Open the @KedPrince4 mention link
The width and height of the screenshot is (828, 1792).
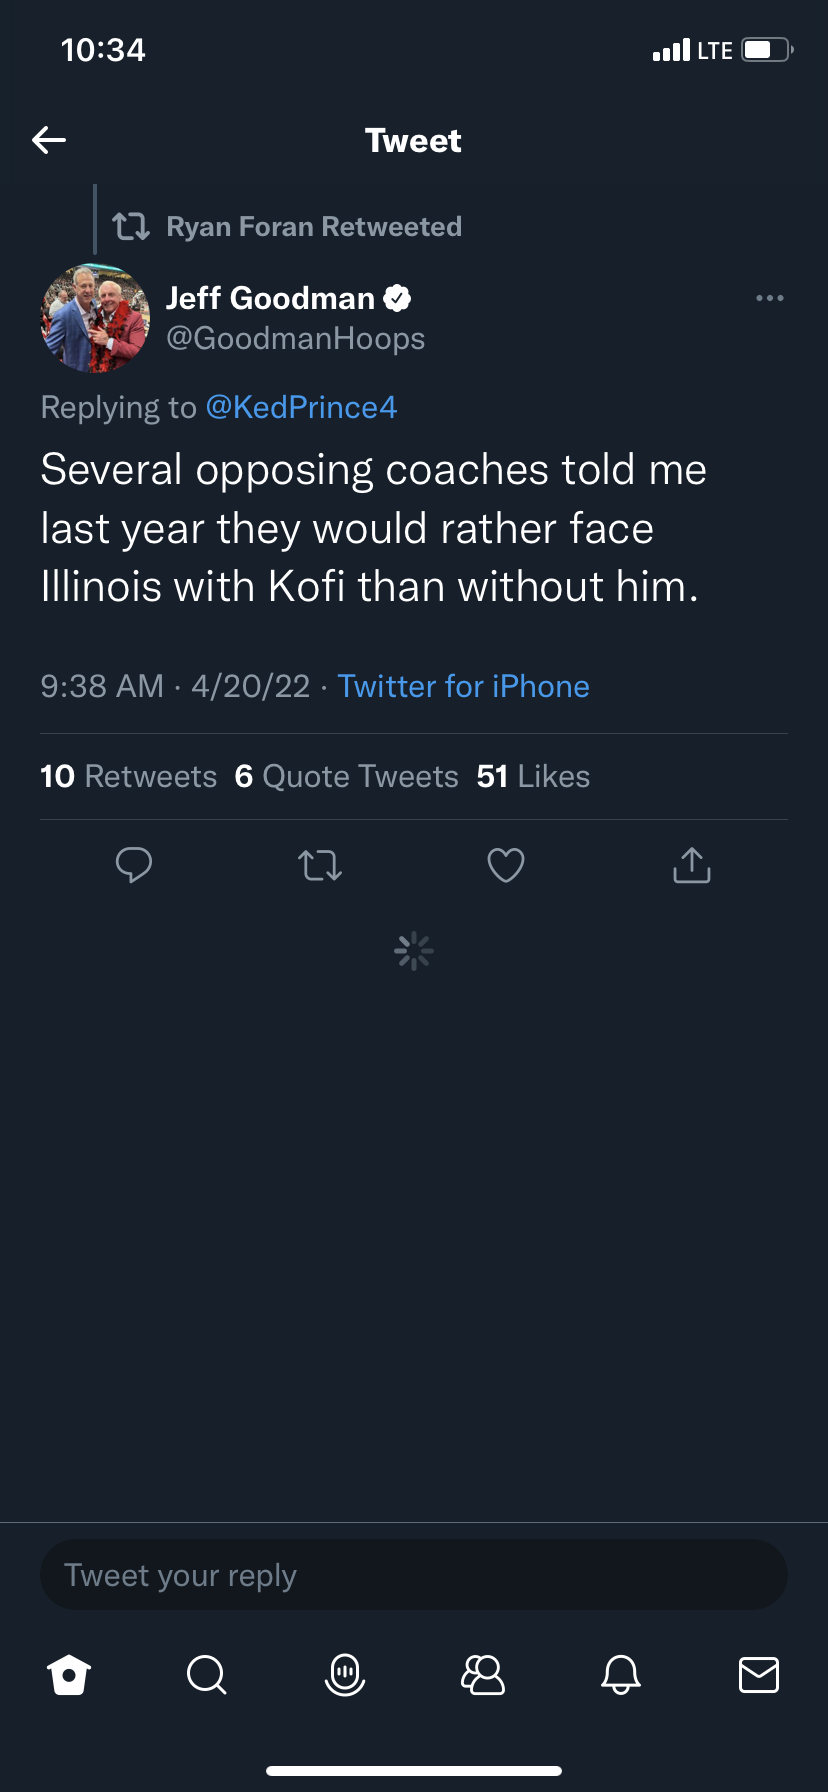click(301, 407)
